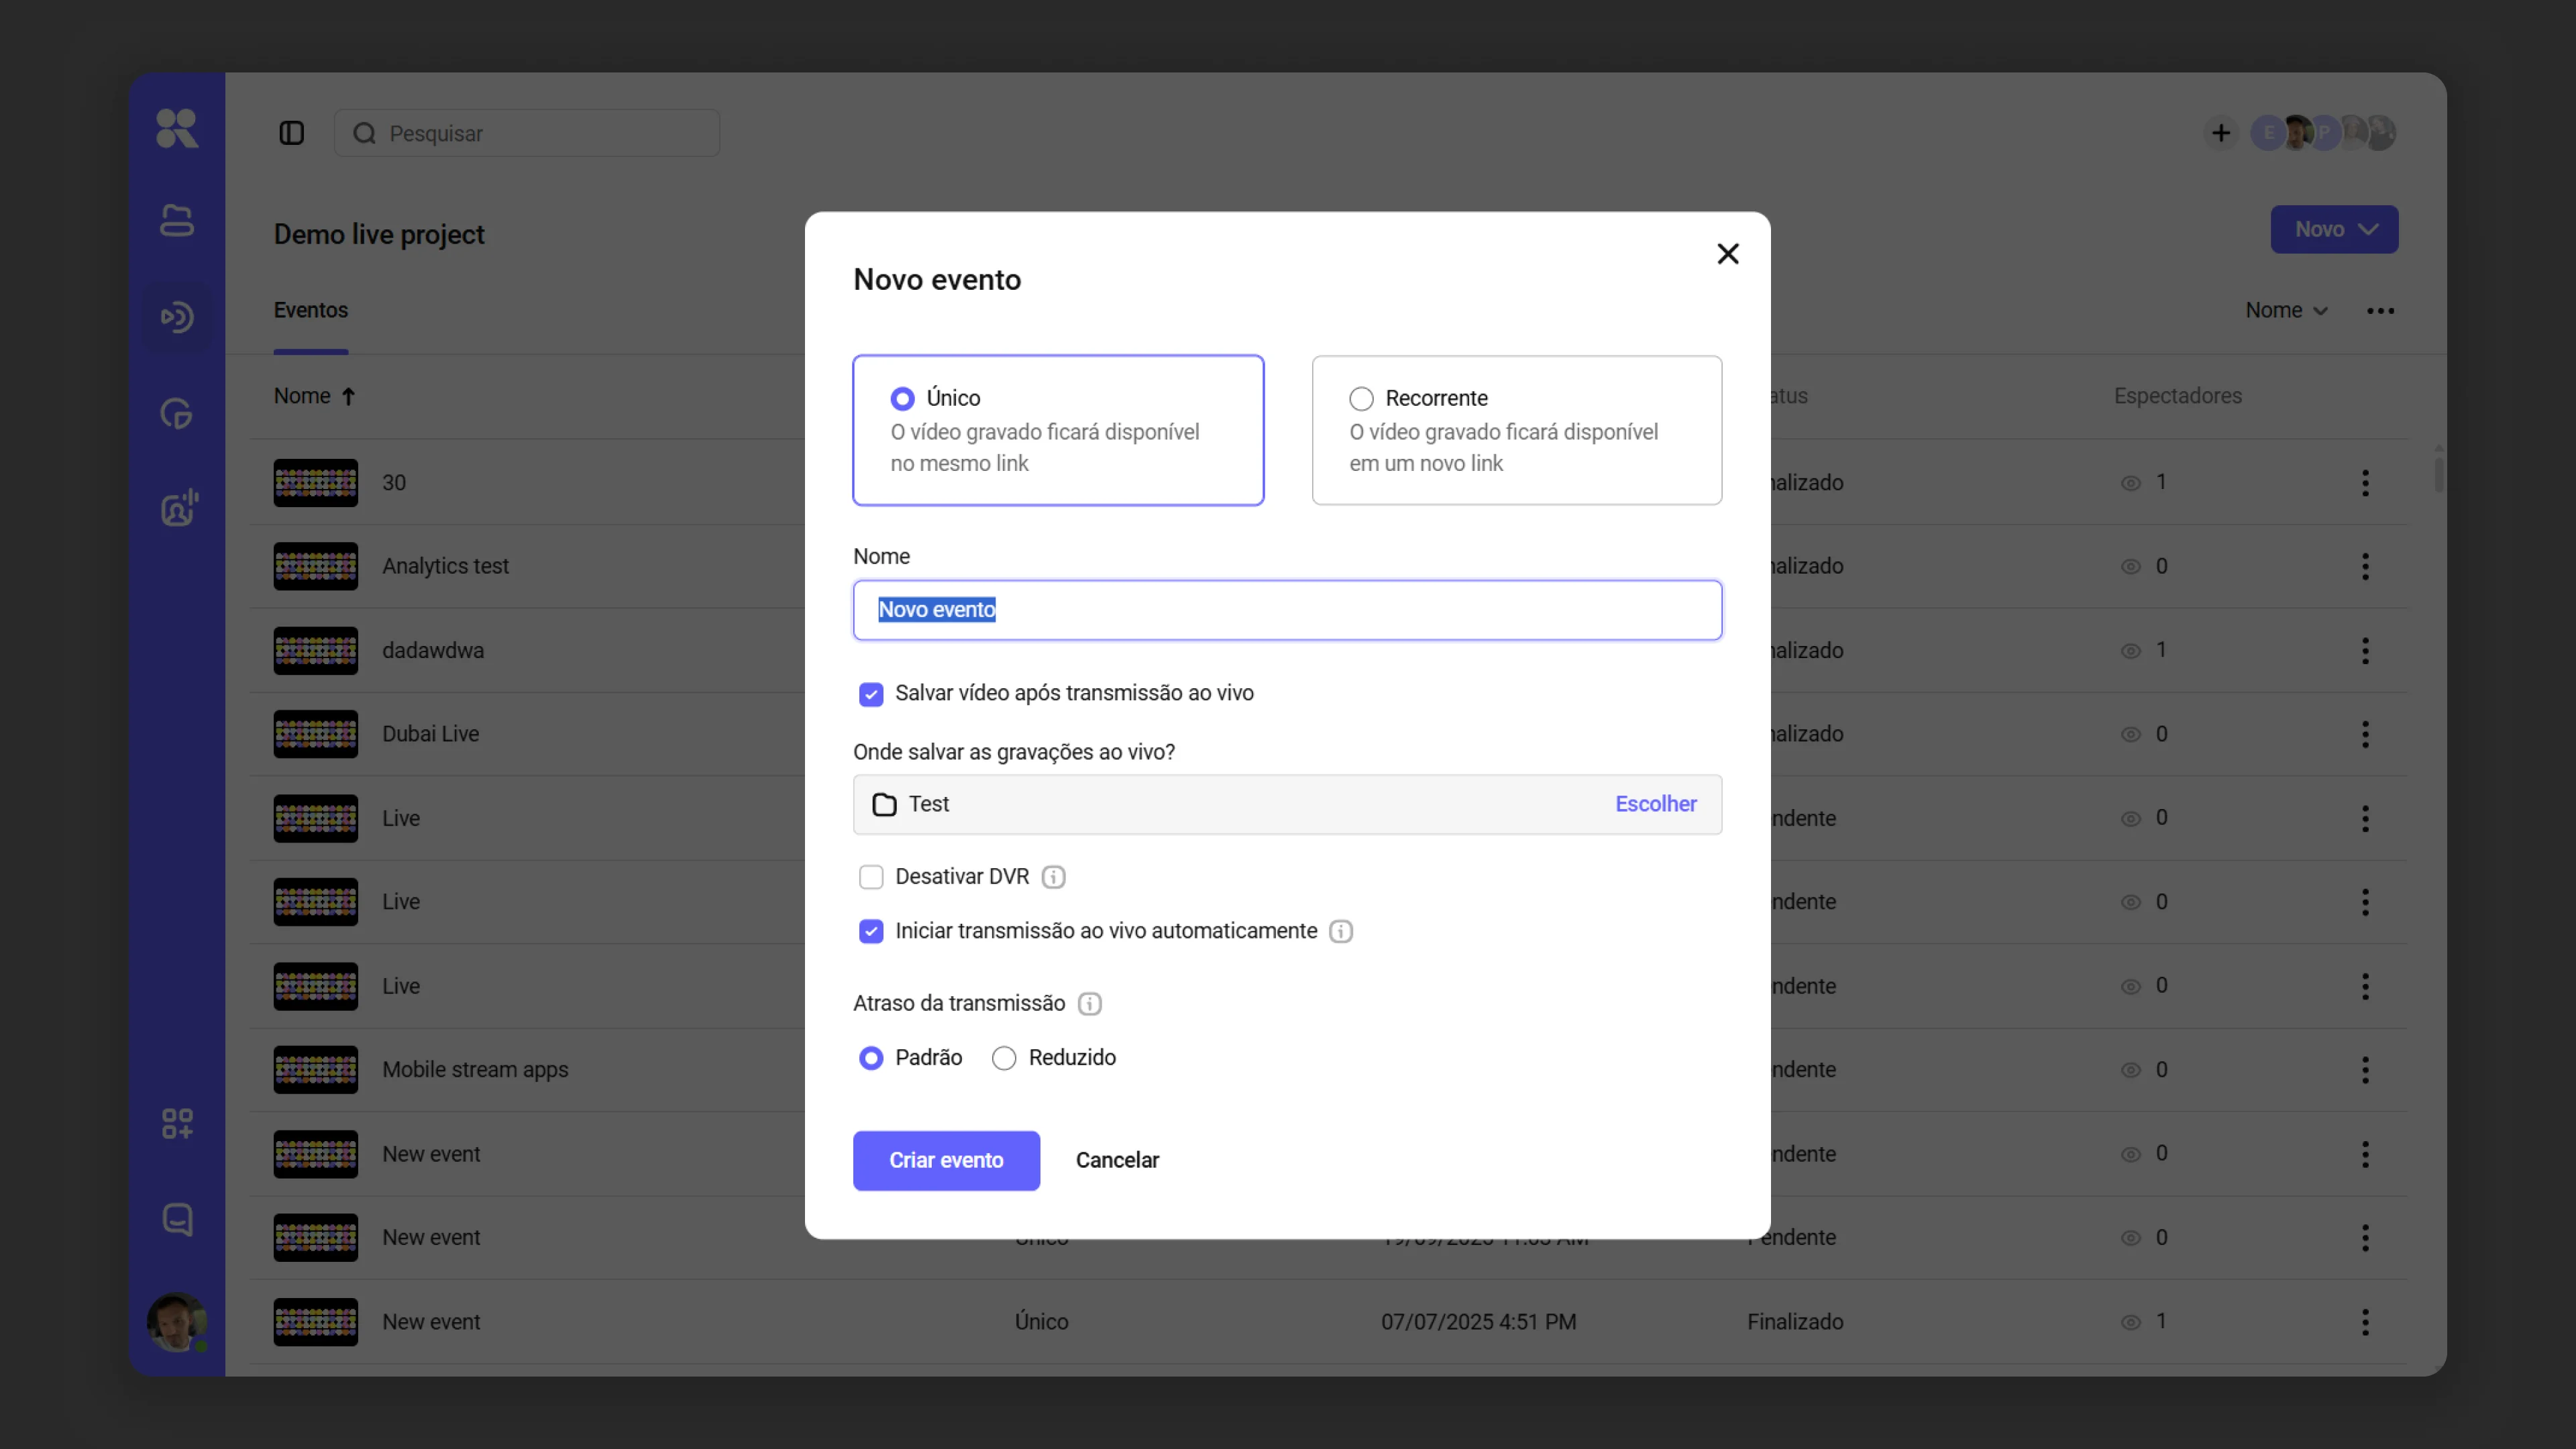The image size is (2576, 1449).
Task: Select Reduzido transmission delay
Action: pos(1004,1058)
